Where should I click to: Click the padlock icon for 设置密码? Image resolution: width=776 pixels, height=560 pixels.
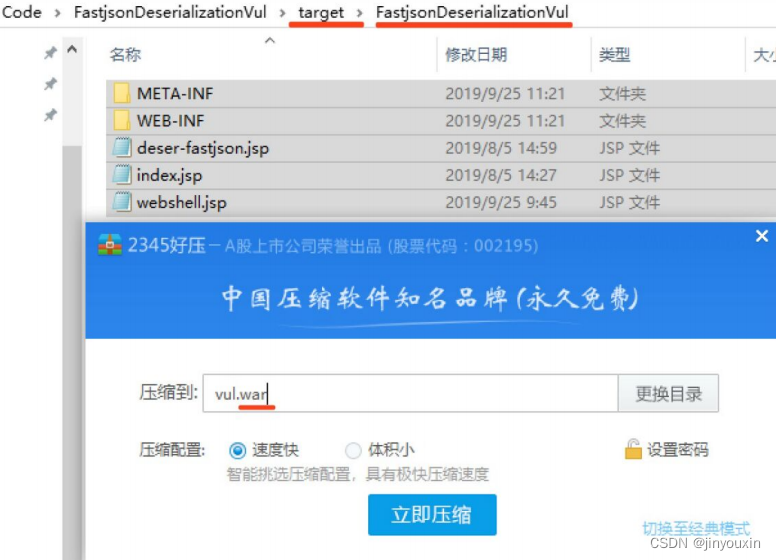click(x=633, y=449)
